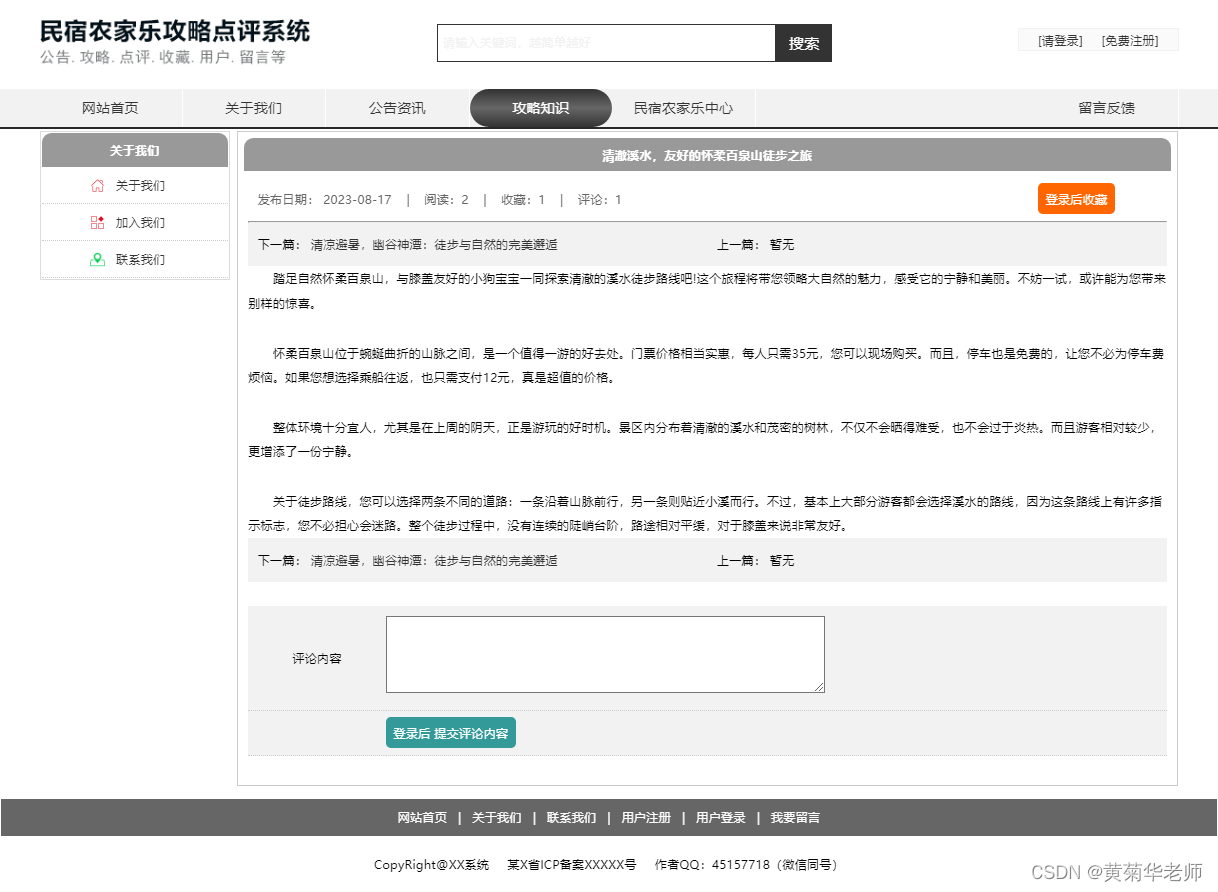Click the grid icon next to 加入我们
Image resolution: width=1218 pixels, height=892 pixels.
[x=96, y=222]
